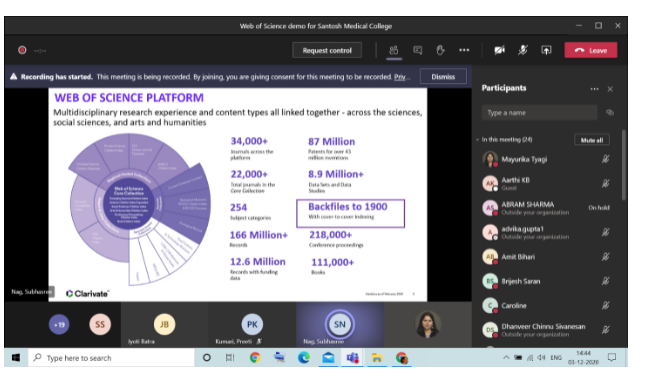Open the more actions ellipsis in toolbar
Image resolution: width=650 pixels, height=378 pixels.
point(464,50)
